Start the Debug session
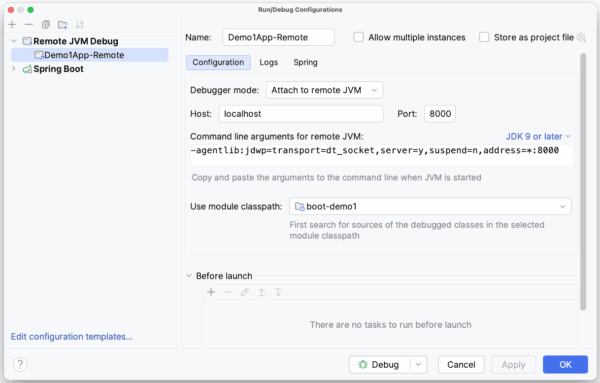 click(x=380, y=365)
